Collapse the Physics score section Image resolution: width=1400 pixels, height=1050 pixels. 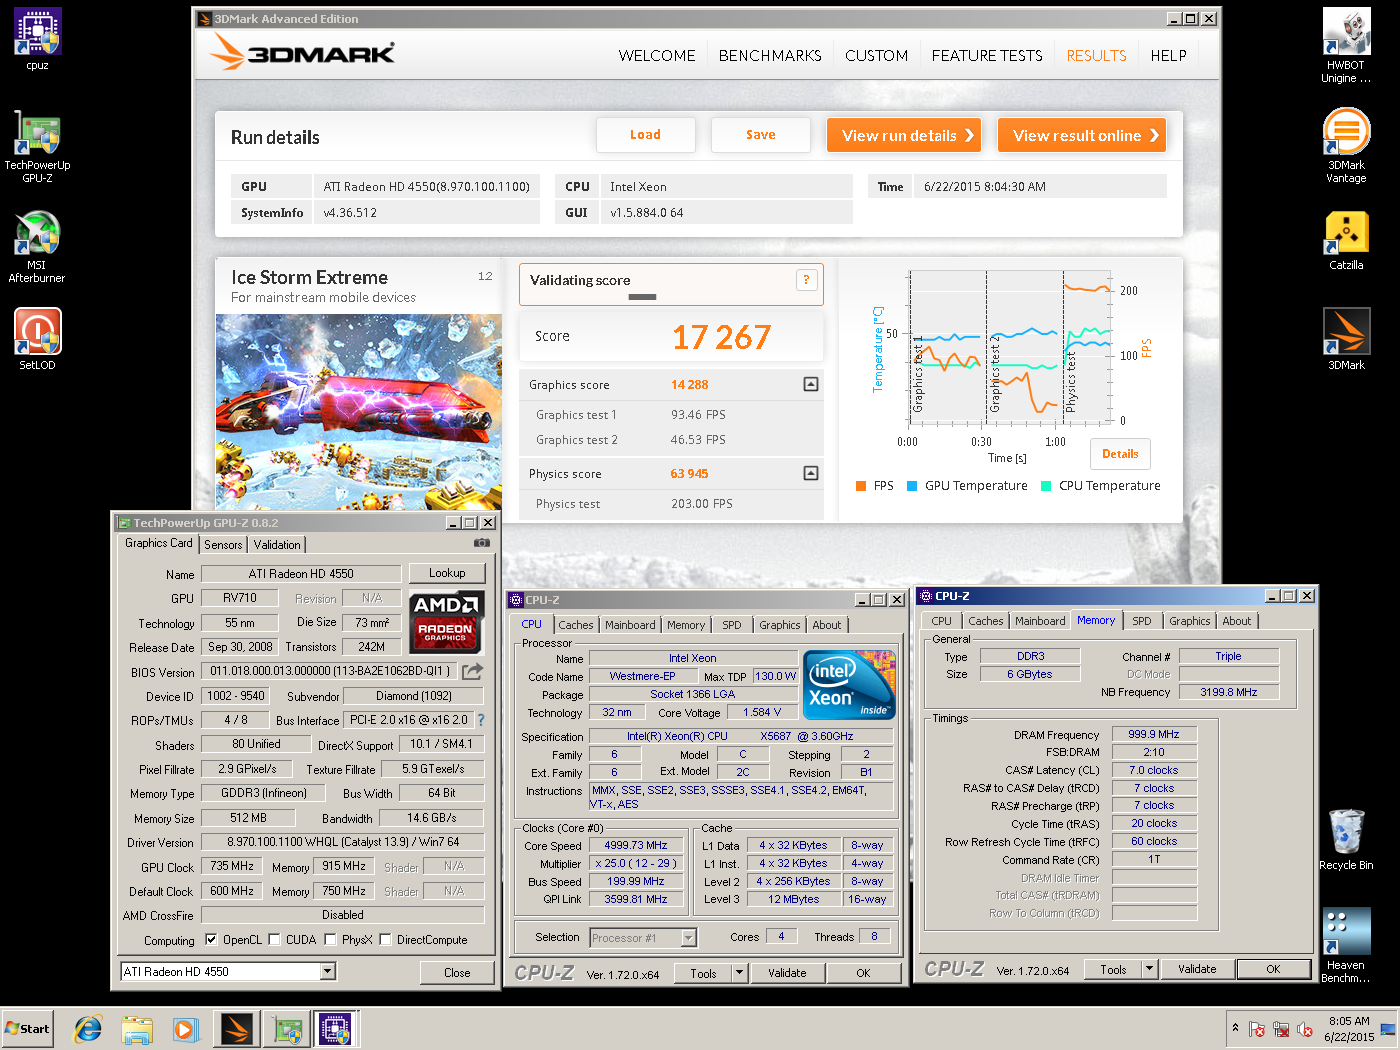[x=811, y=473]
